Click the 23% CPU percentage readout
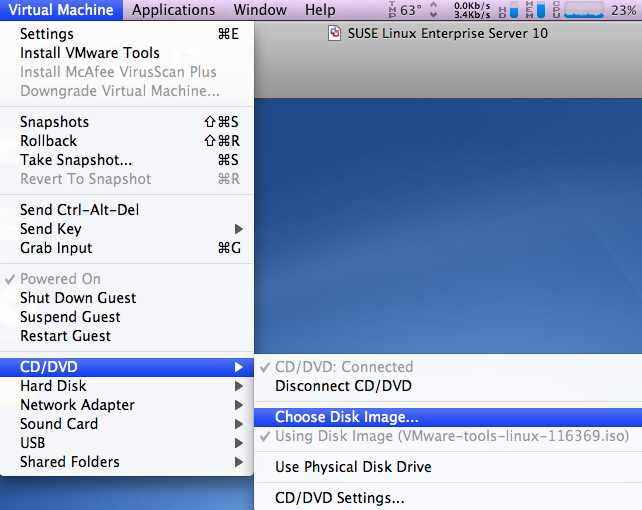642x510 pixels. pos(624,10)
